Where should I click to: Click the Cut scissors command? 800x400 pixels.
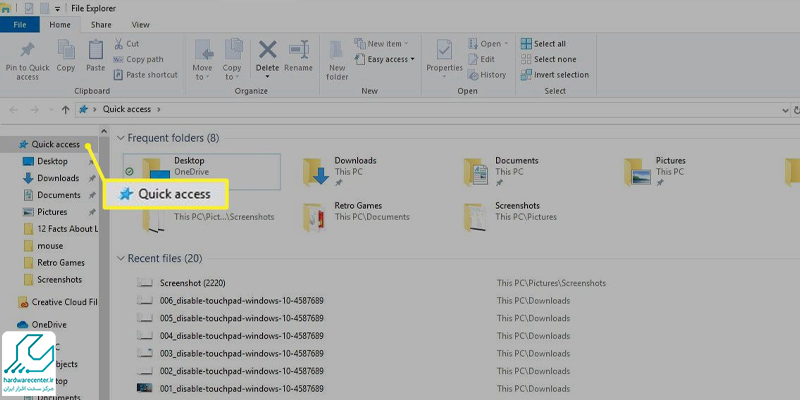tap(126, 44)
